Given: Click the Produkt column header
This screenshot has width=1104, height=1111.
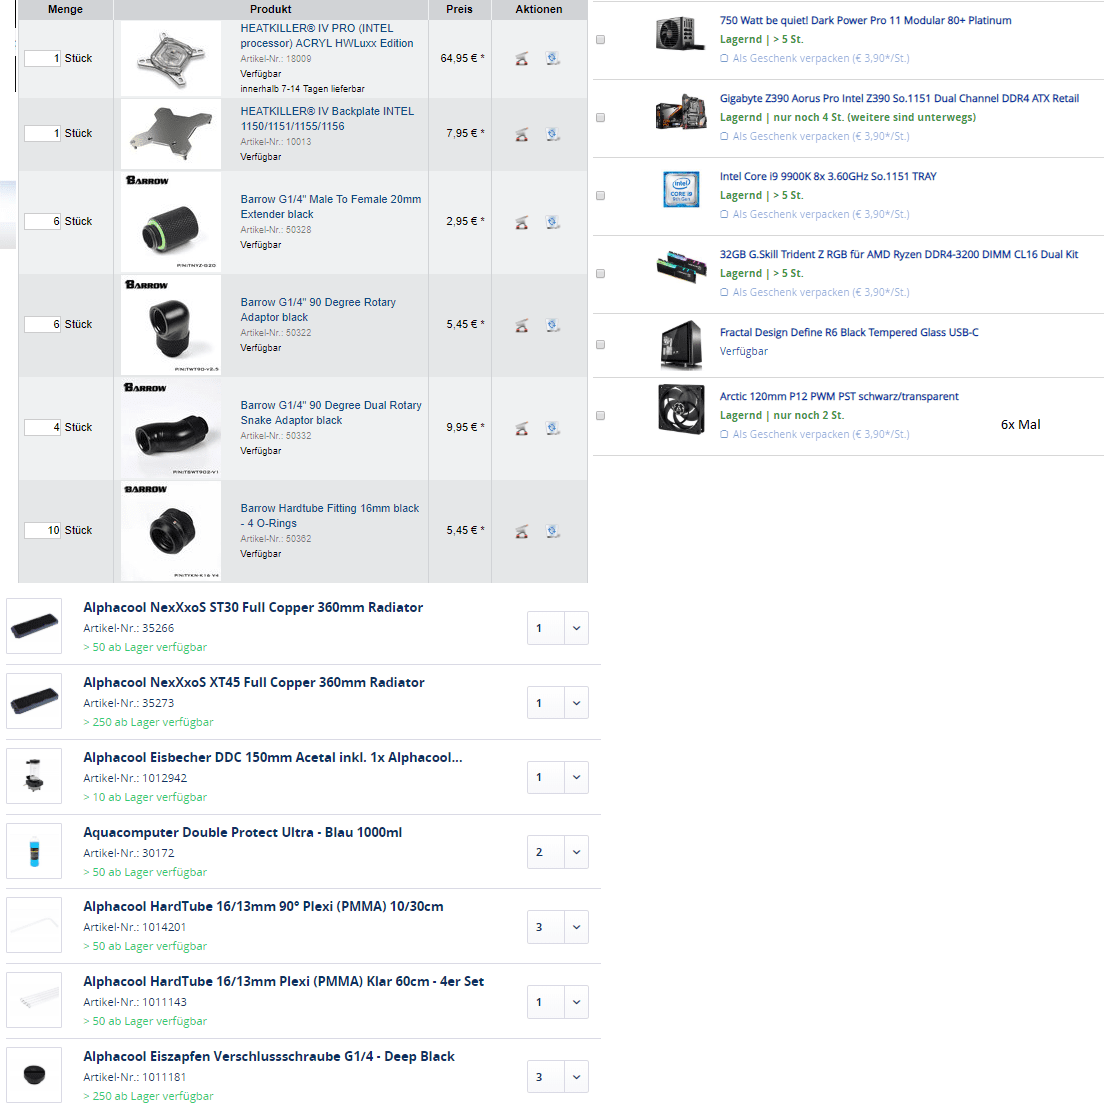Looking at the screenshot, I should tap(271, 9).
